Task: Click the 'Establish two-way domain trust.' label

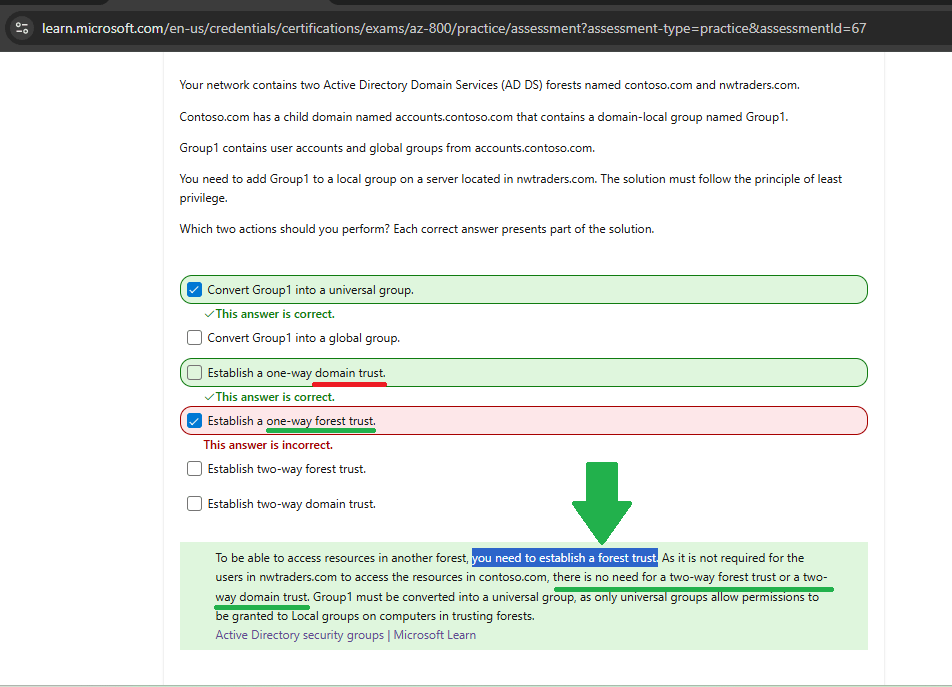Action: 291,504
